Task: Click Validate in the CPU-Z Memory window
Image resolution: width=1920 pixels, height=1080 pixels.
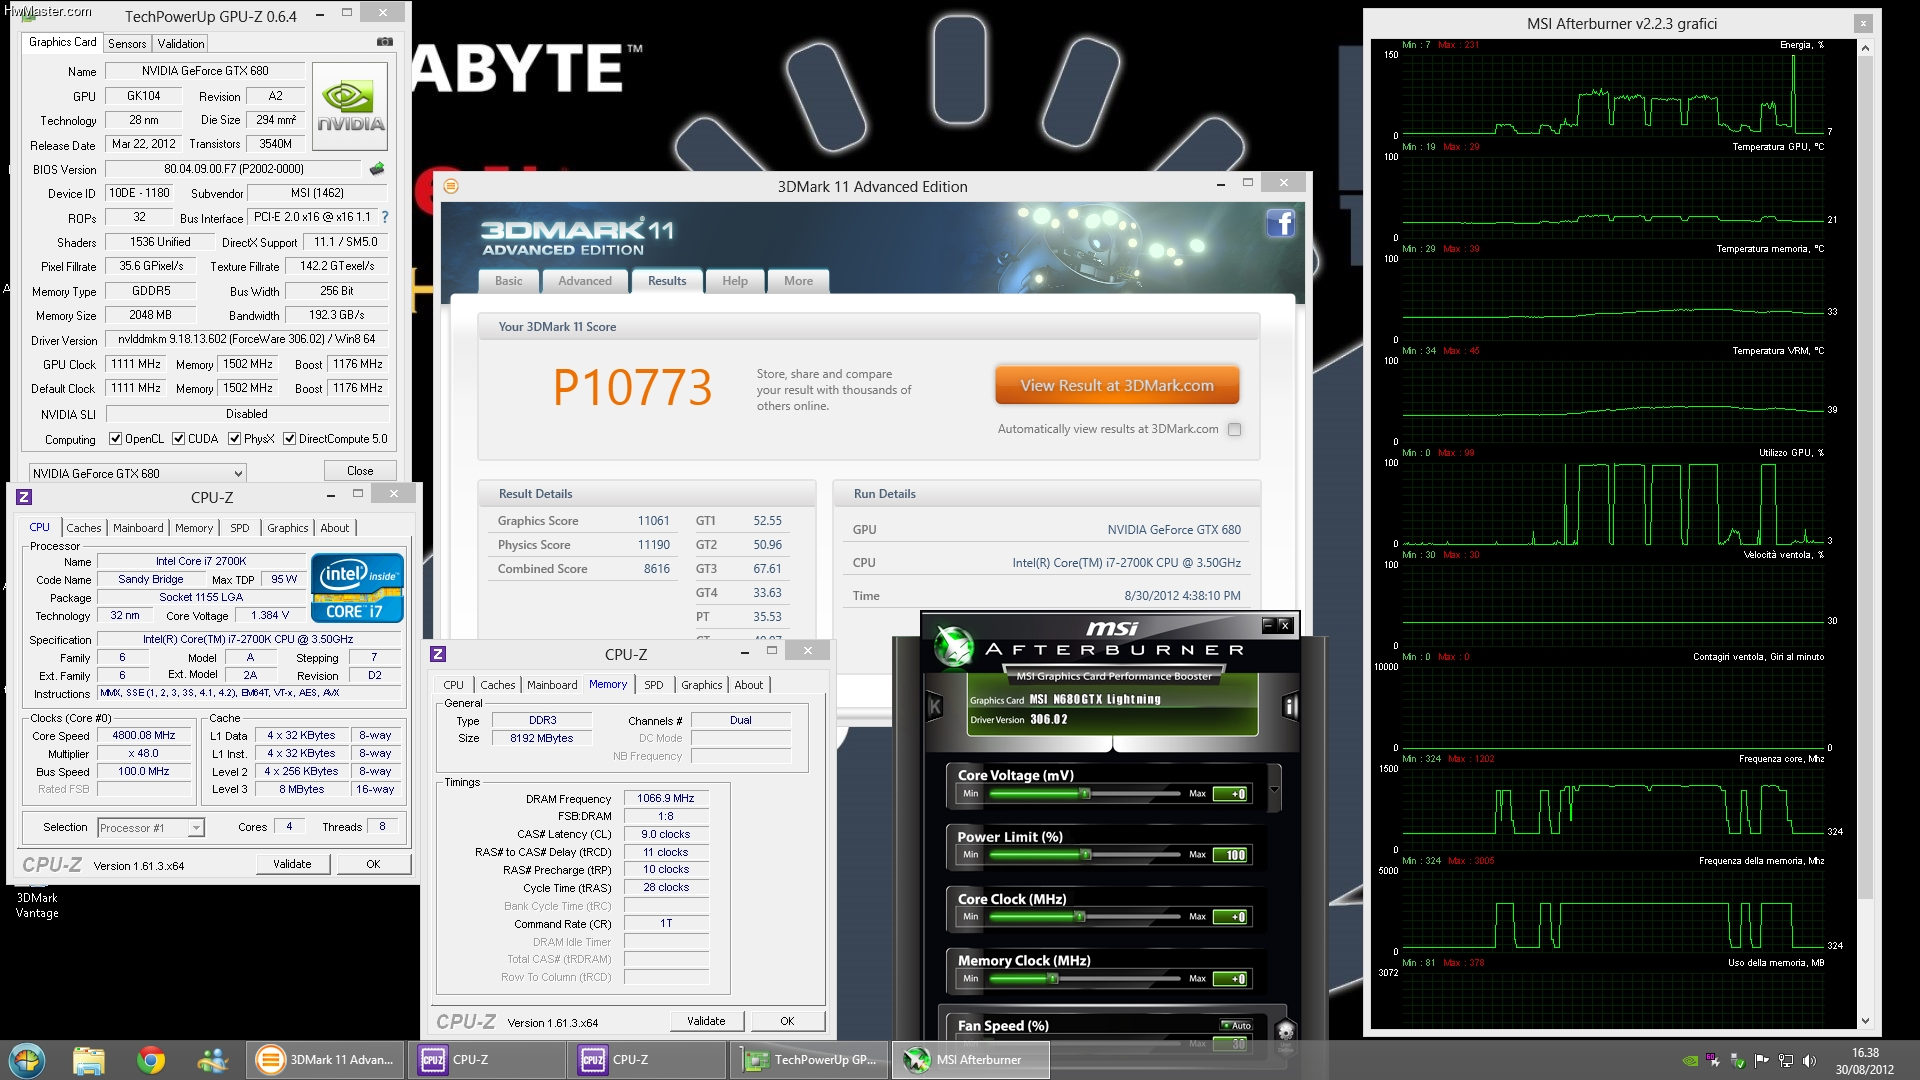Action: pyautogui.click(x=706, y=1021)
